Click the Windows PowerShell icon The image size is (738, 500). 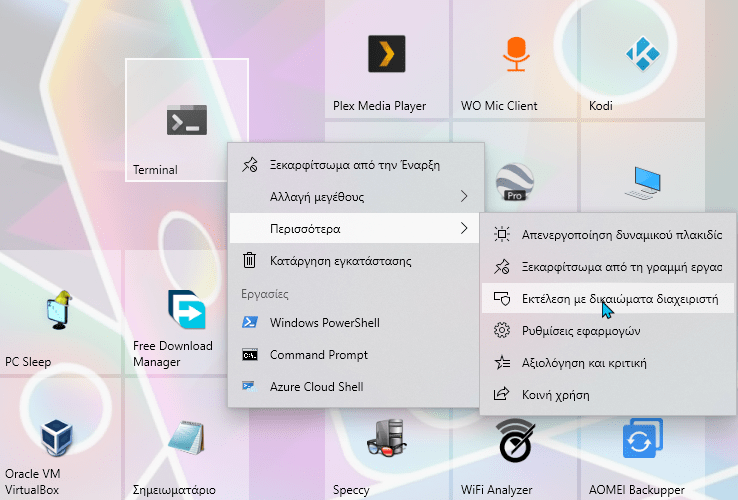click(249, 323)
